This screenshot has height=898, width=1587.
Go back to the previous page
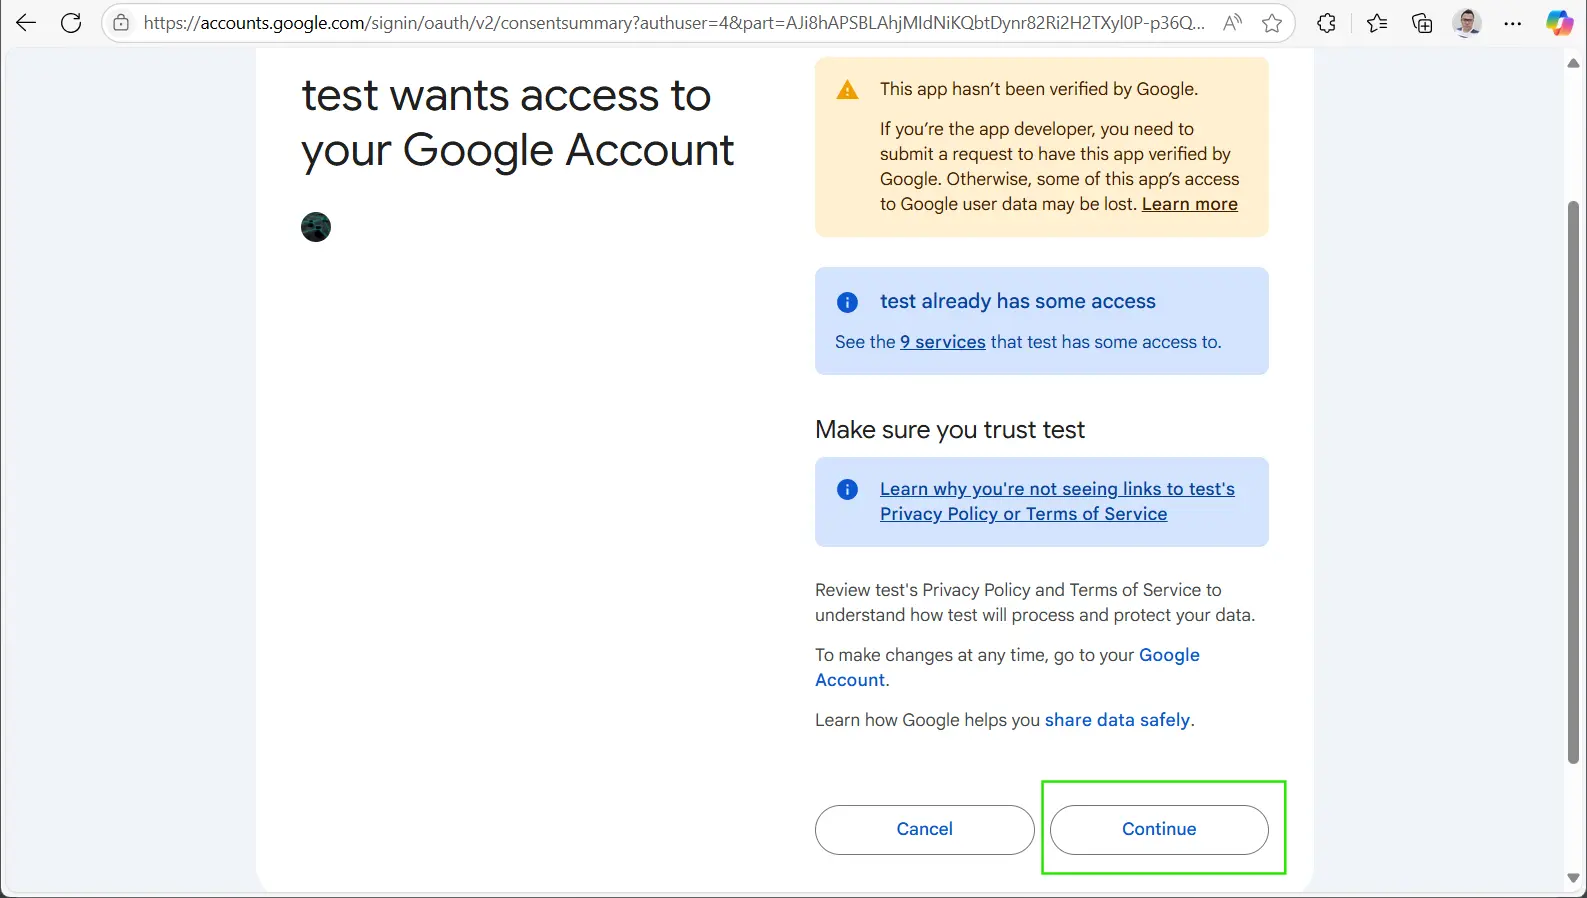click(x=26, y=23)
